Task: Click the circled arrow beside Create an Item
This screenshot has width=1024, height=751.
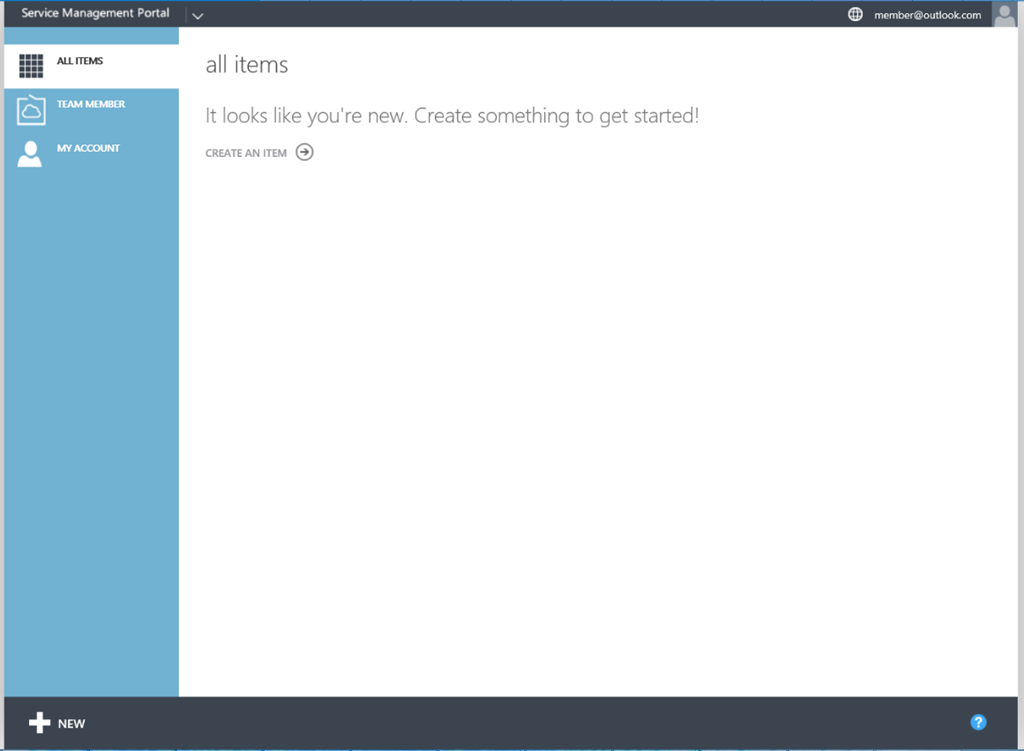Action: click(x=305, y=153)
